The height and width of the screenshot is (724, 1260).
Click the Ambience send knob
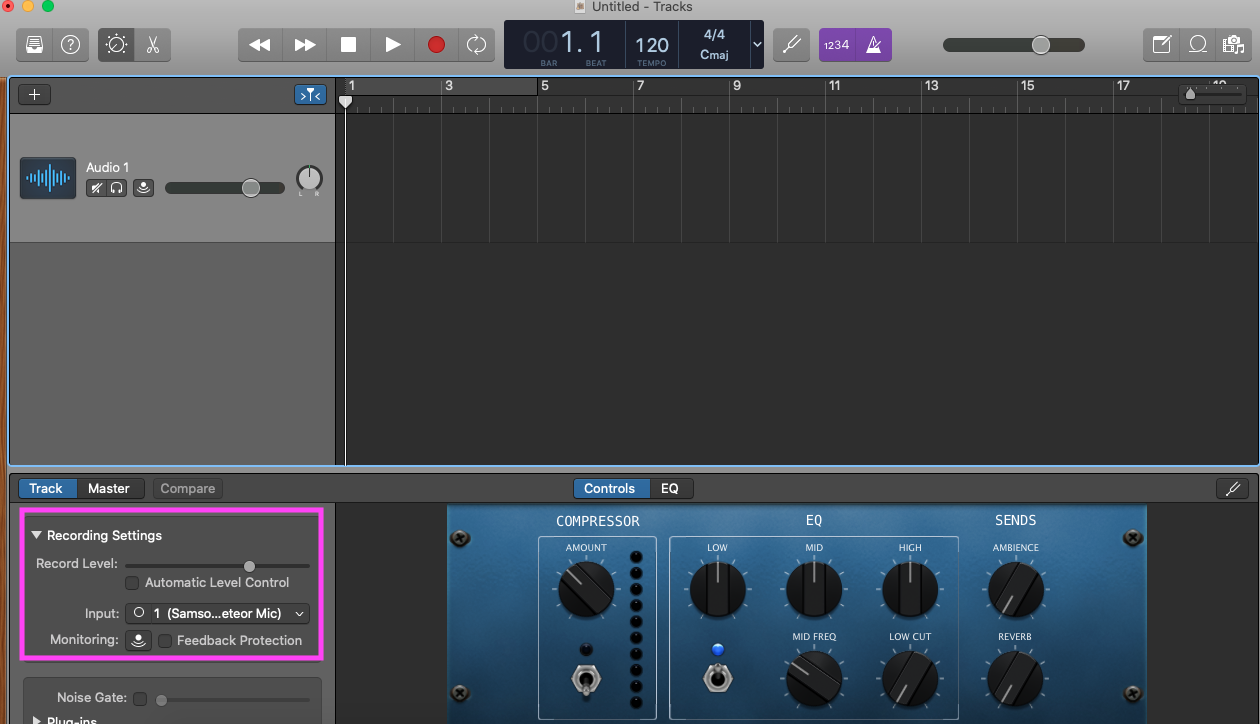pos(1016,588)
